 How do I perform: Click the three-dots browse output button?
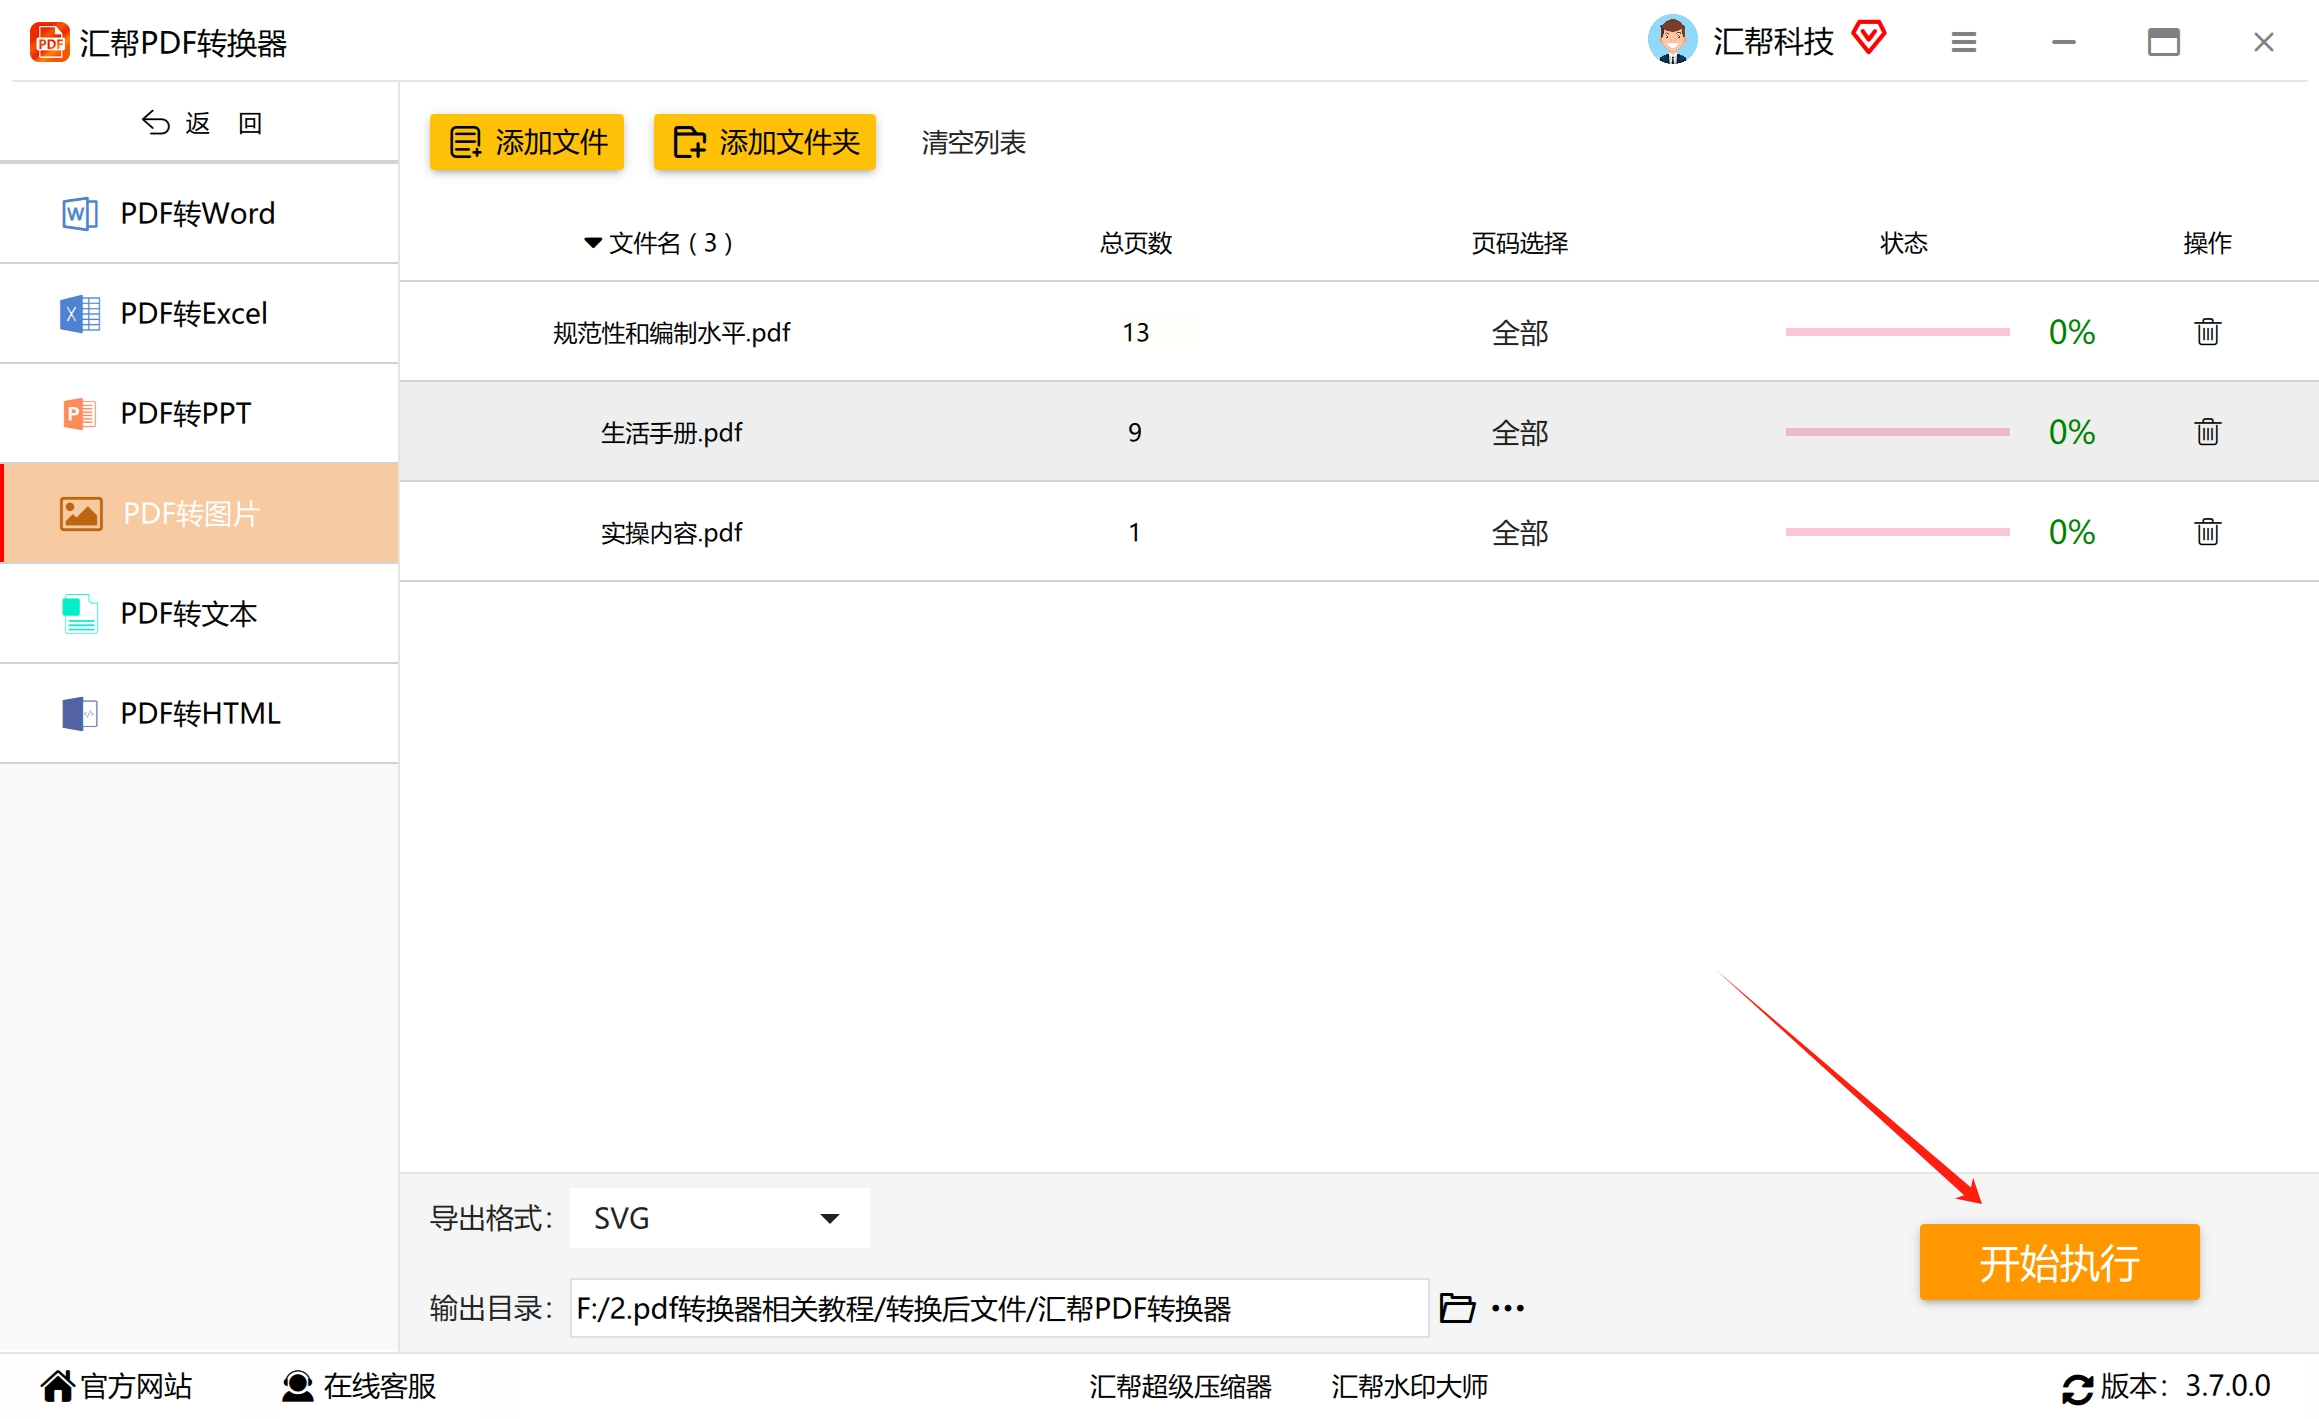coord(1507,1308)
